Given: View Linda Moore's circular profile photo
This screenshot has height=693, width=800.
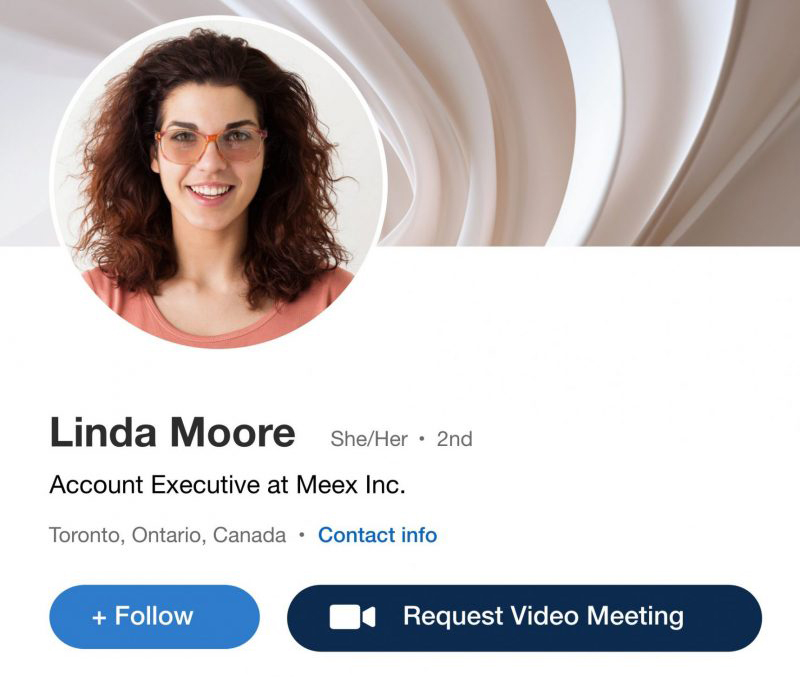Looking at the screenshot, I should pos(218,184).
